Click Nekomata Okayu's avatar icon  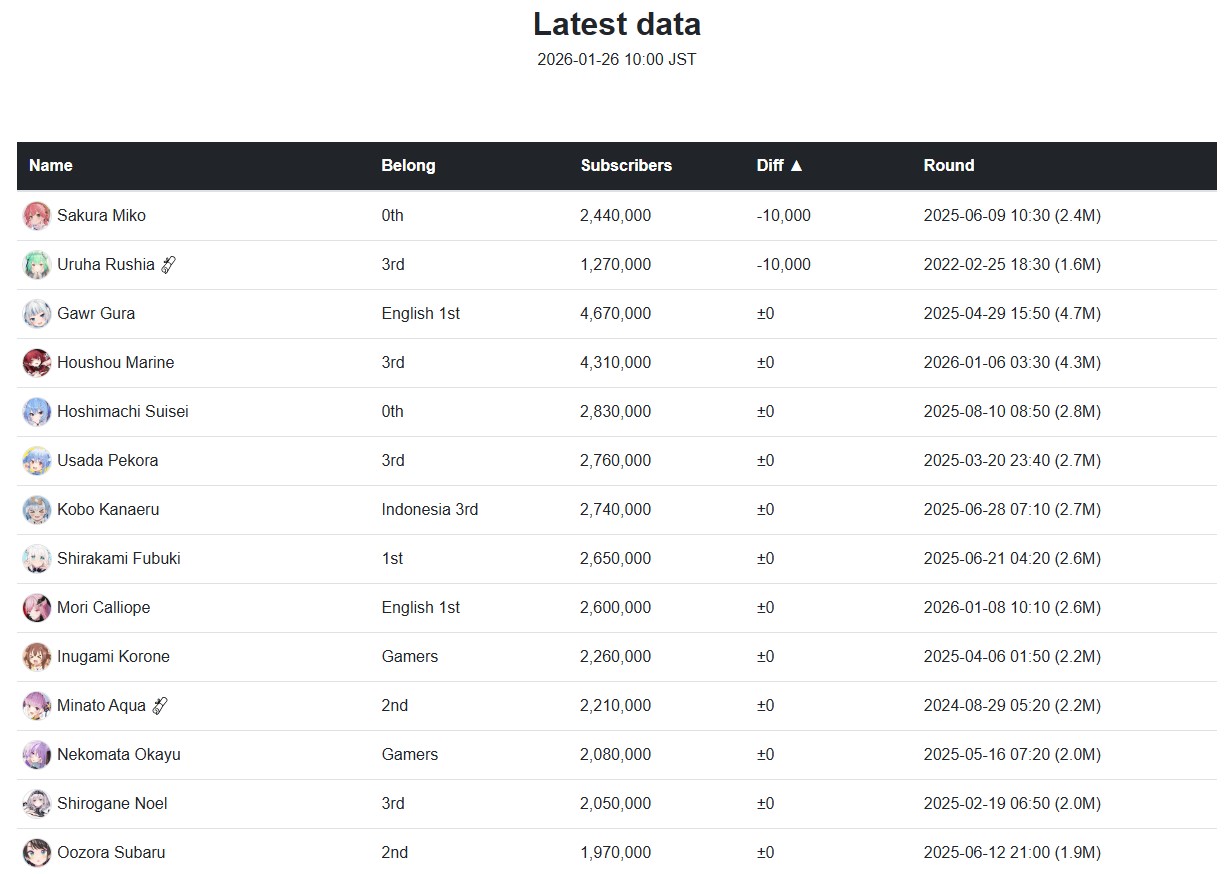click(37, 755)
